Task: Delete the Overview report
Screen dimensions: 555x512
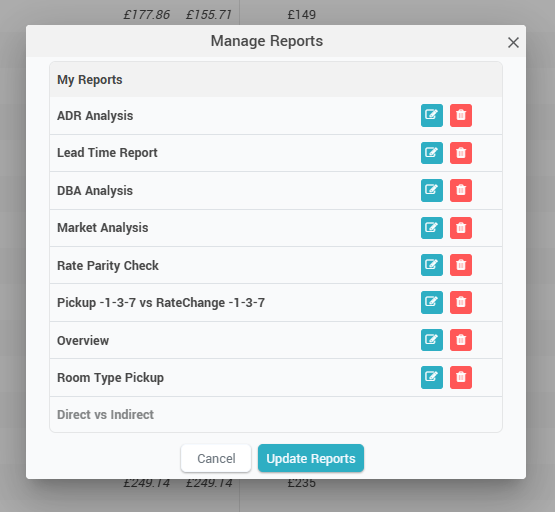Action: click(x=460, y=340)
